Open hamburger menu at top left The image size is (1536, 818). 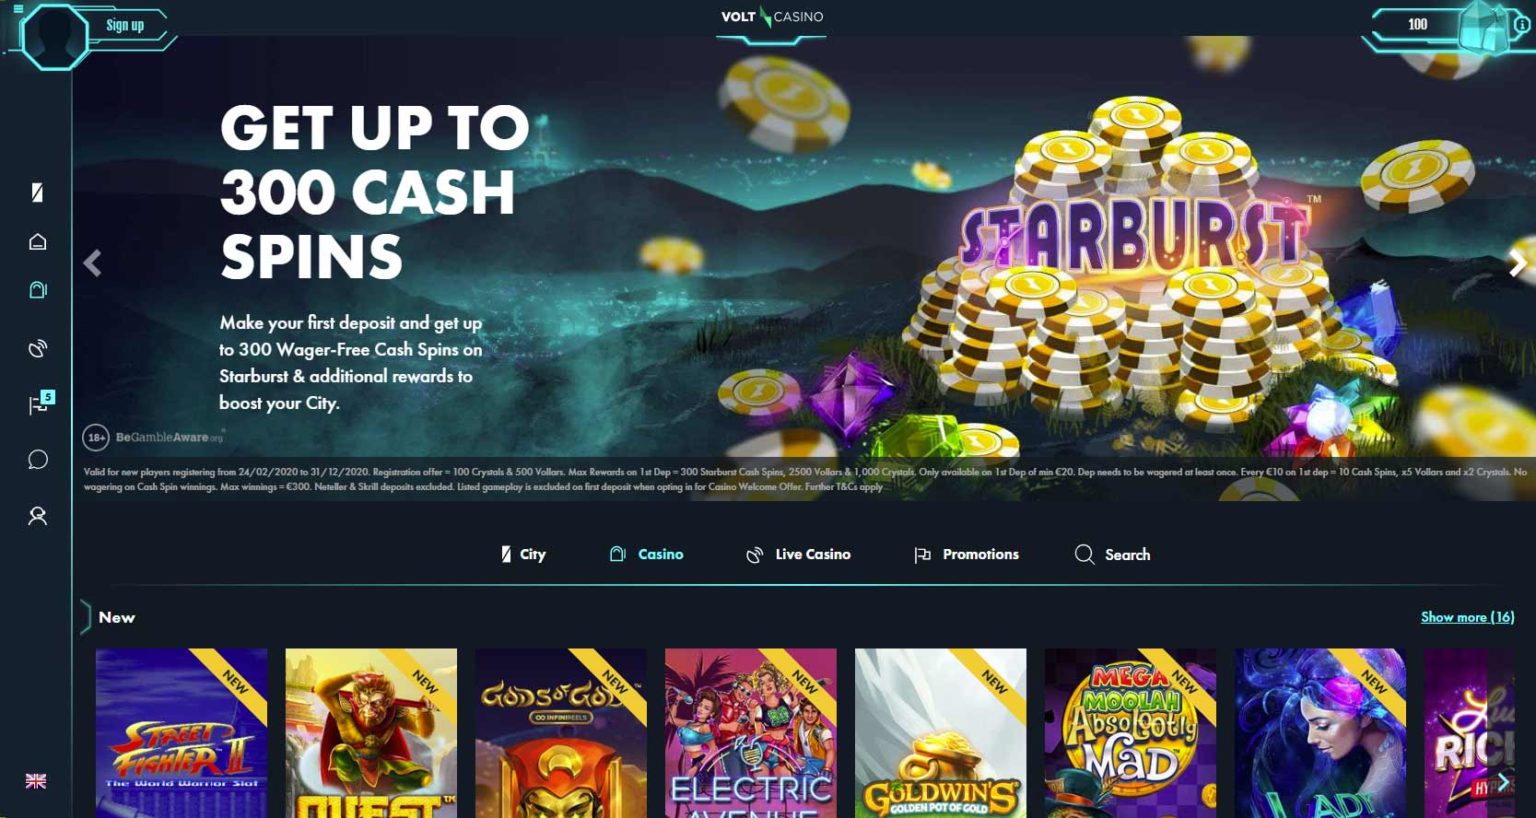point(17,9)
